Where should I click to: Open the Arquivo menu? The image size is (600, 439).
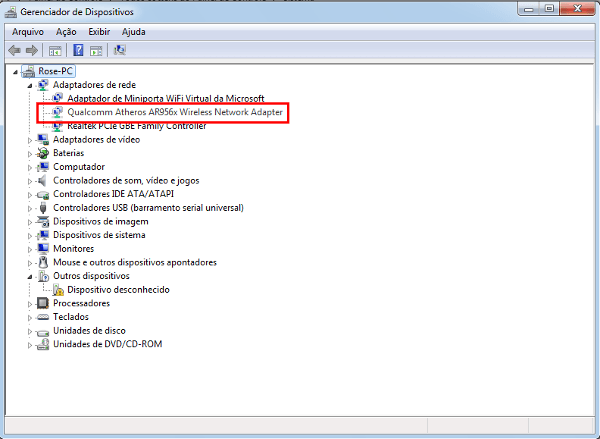(x=28, y=32)
